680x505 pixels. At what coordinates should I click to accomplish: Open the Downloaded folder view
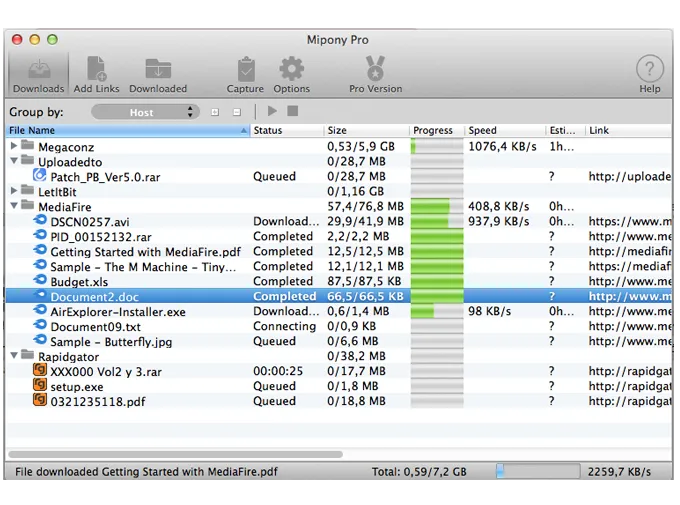coord(158,75)
